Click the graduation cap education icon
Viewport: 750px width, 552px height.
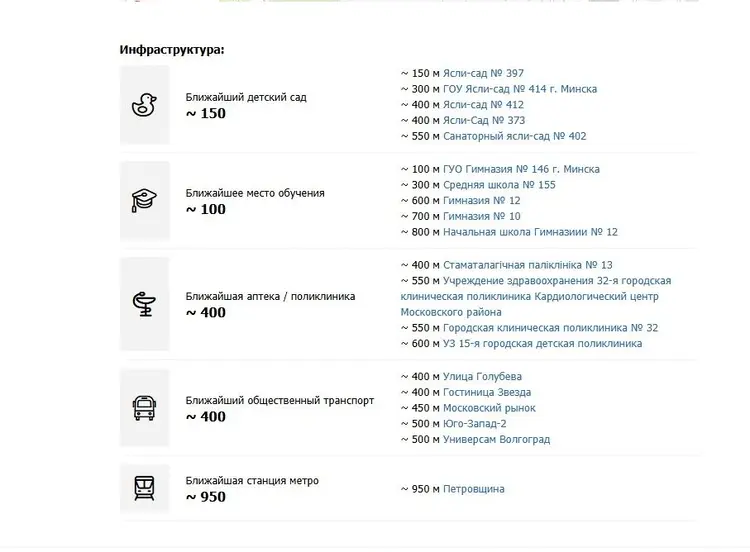coord(144,200)
